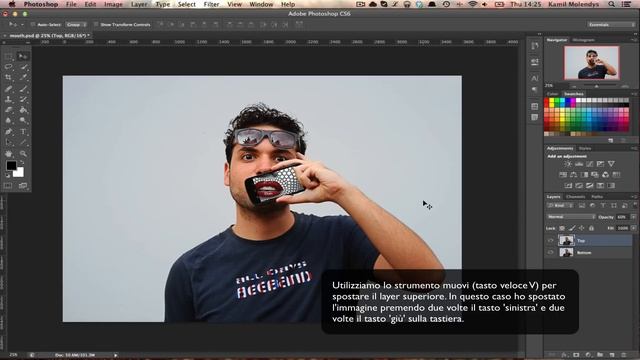The image size is (640, 360).
Task: Select the Pen tool
Action: [x=9, y=131]
